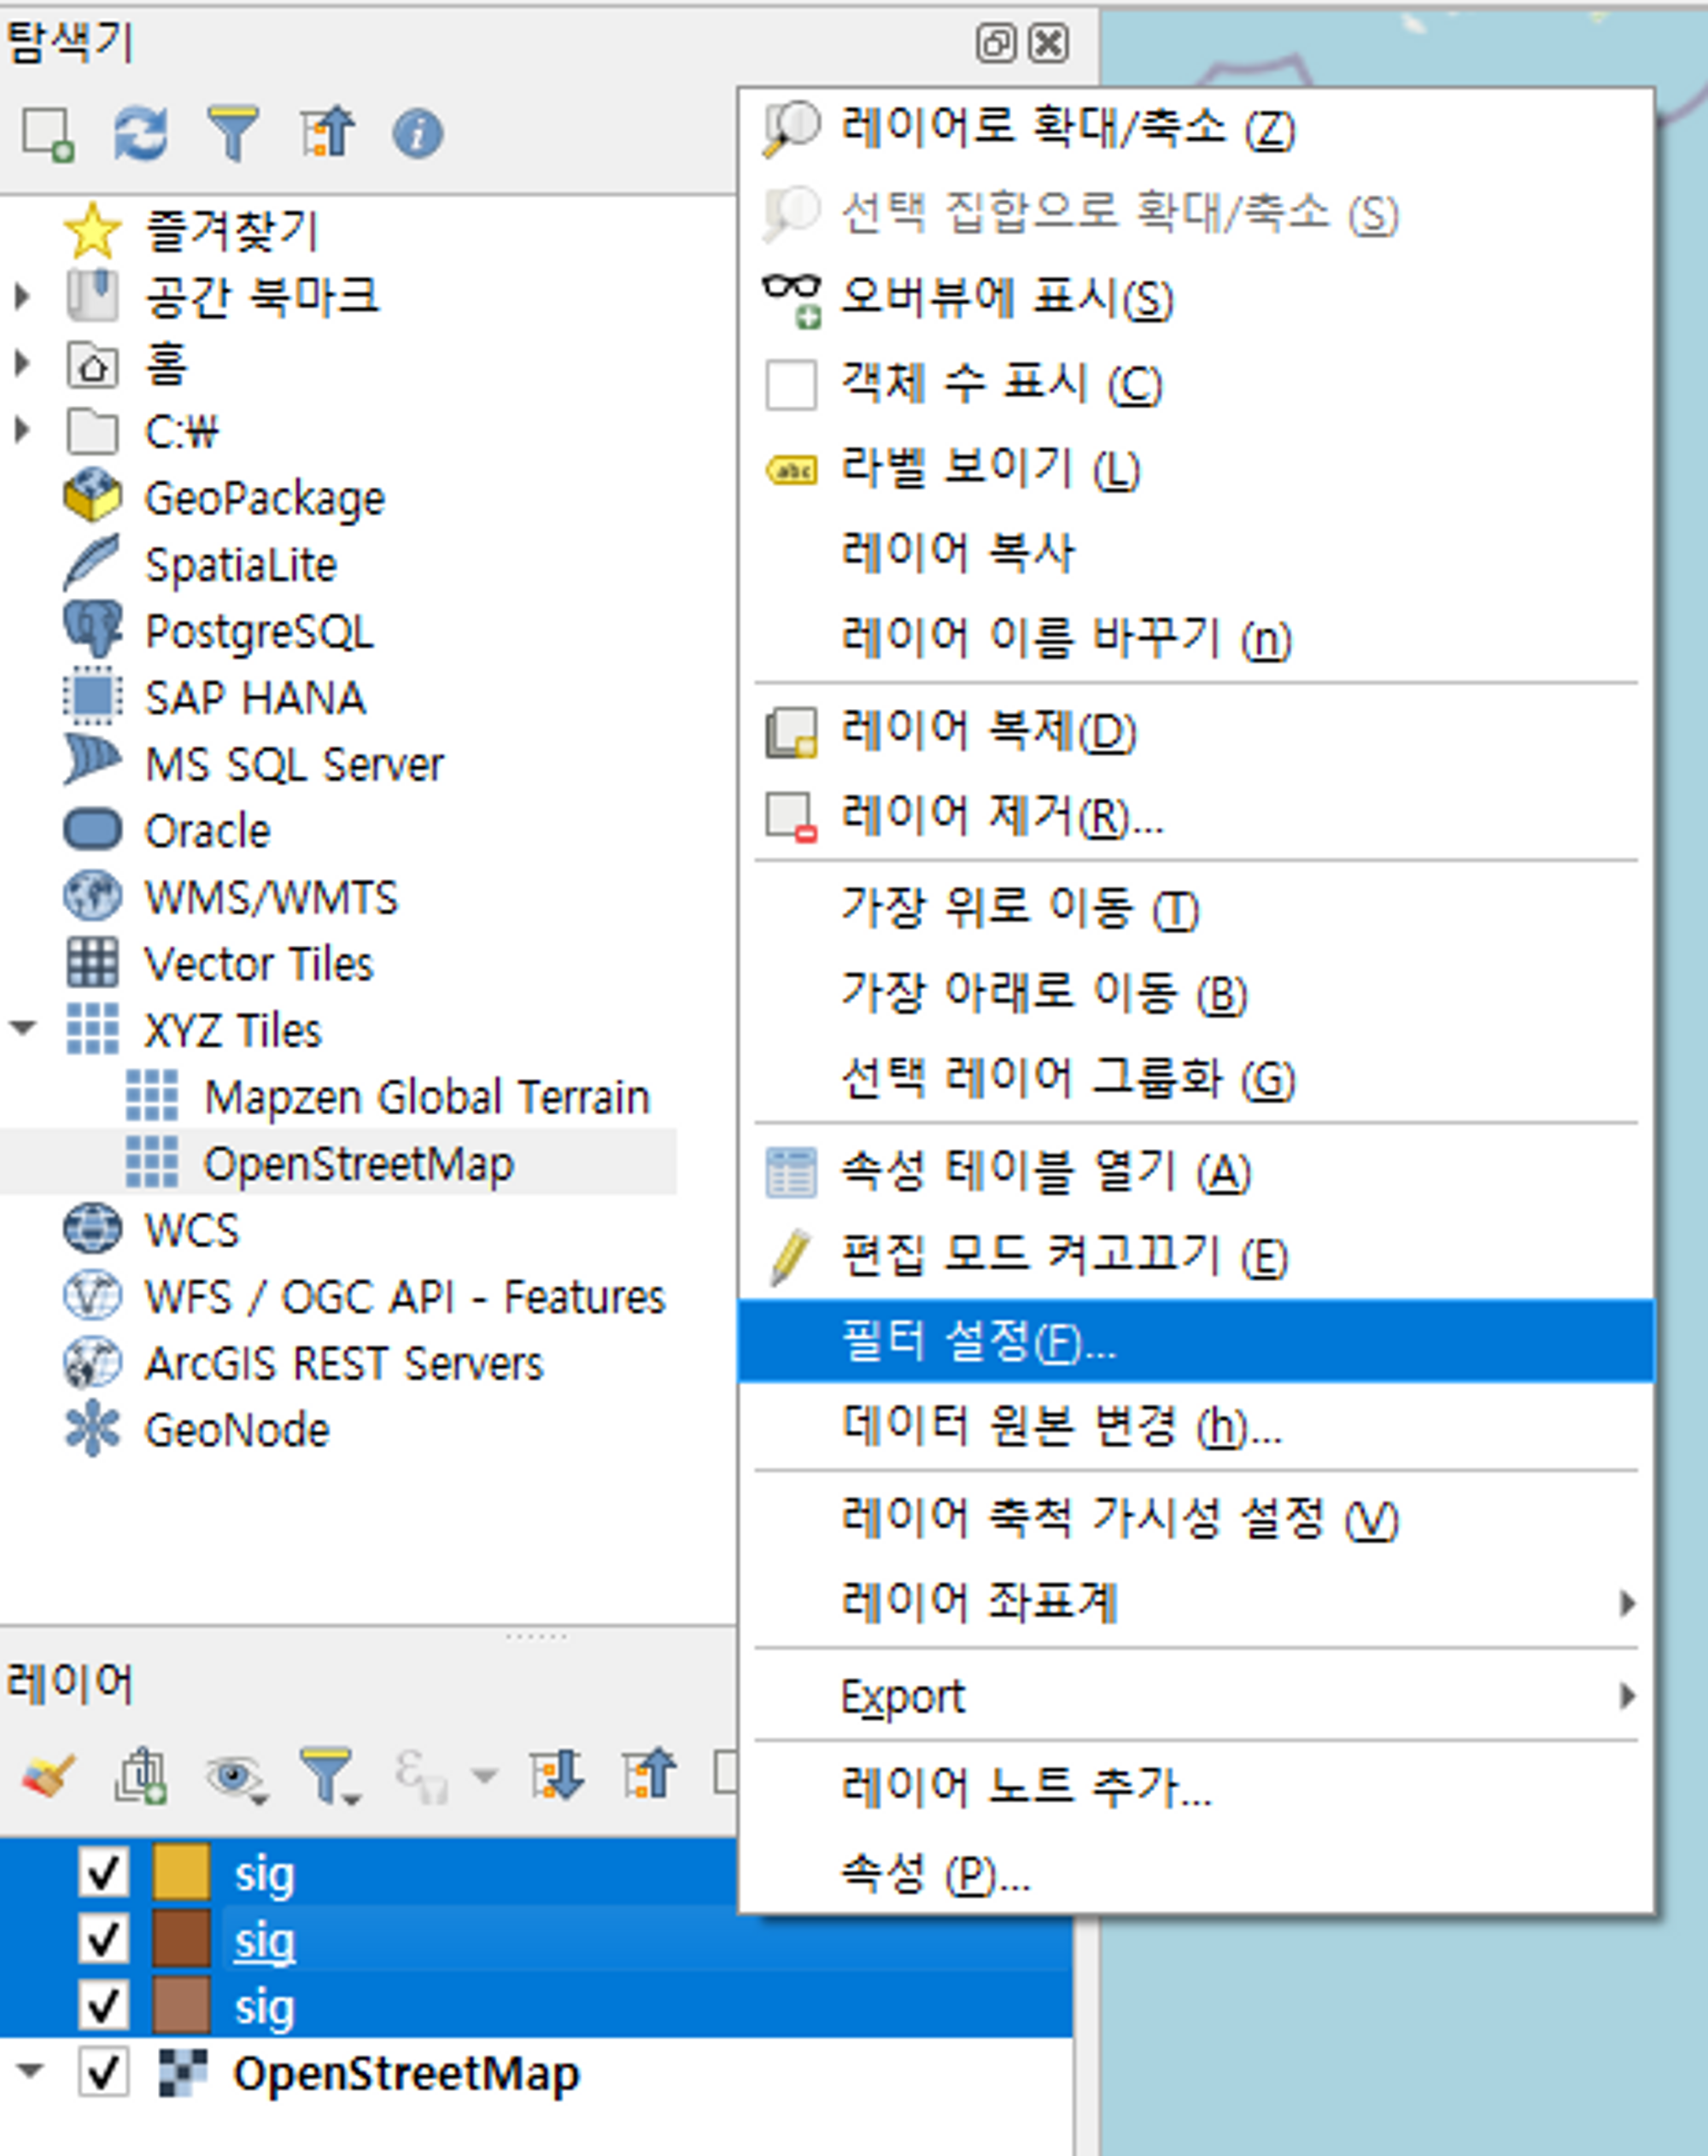This screenshot has height=2156, width=1708.
Task: Expand the 홈 tree node
Action: click(22, 363)
